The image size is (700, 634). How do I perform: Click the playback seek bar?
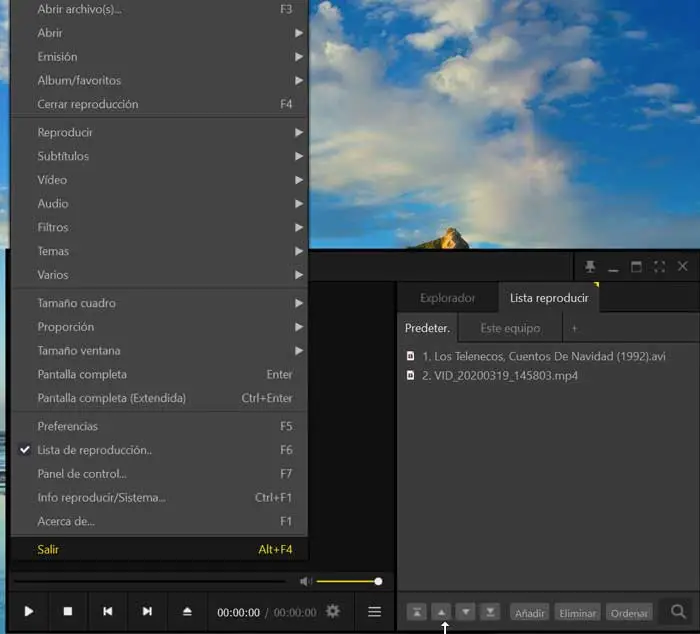150,581
